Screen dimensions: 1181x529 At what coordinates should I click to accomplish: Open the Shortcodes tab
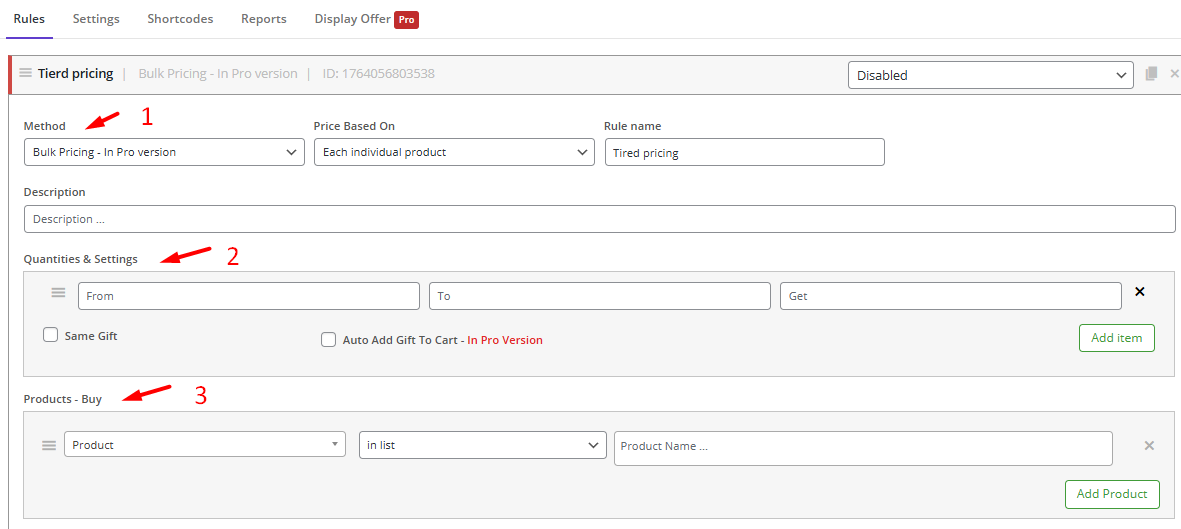coord(180,19)
